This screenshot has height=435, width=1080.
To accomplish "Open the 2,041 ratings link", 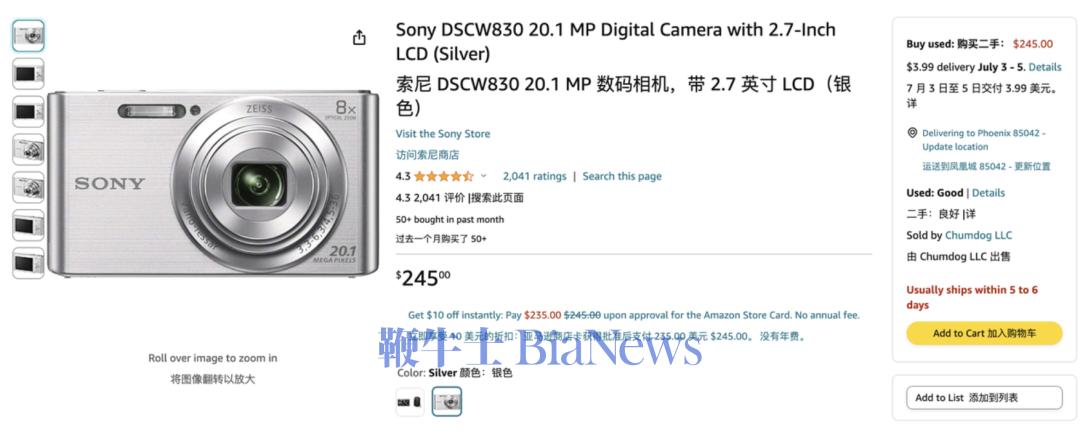I will coord(534,176).
